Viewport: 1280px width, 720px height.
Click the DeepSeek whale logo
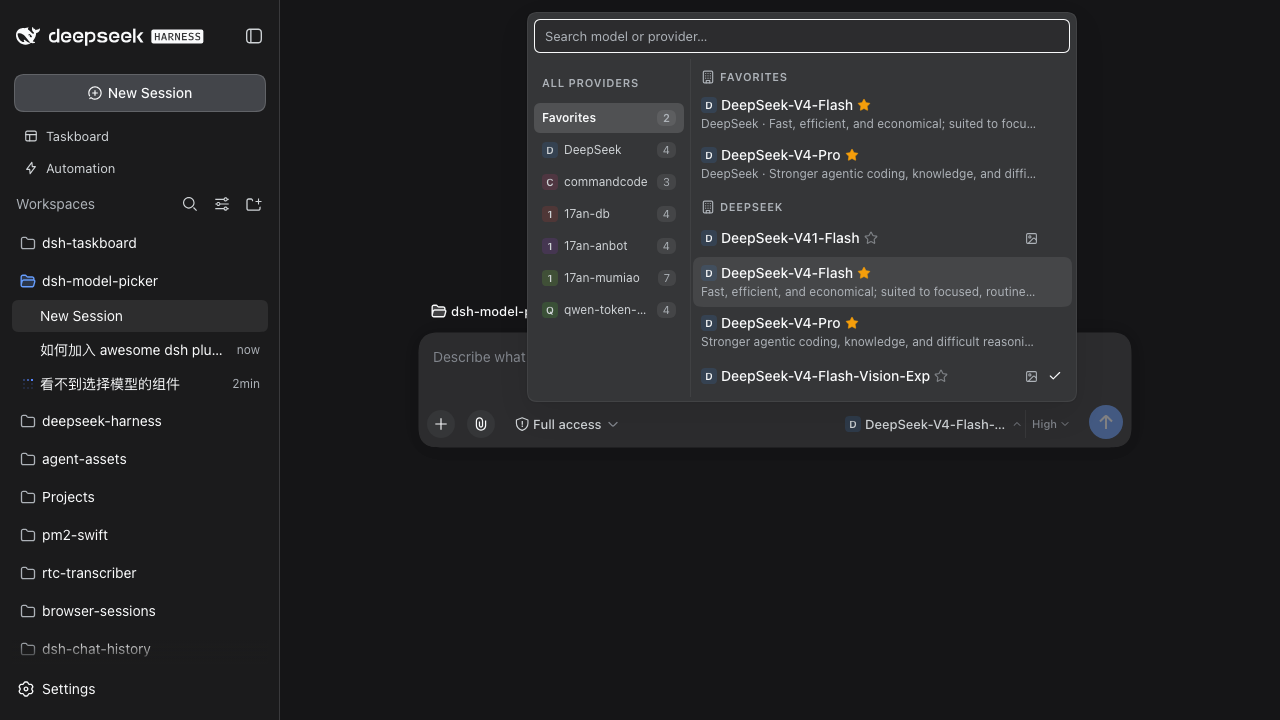(28, 36)
